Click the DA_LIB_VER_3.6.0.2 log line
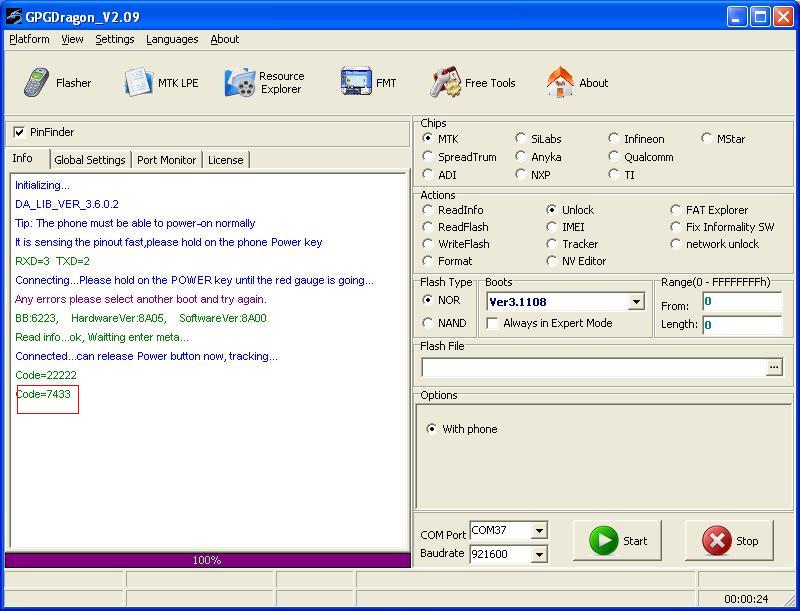This screenshot has height=611, width=800. (x=67, y=204)
